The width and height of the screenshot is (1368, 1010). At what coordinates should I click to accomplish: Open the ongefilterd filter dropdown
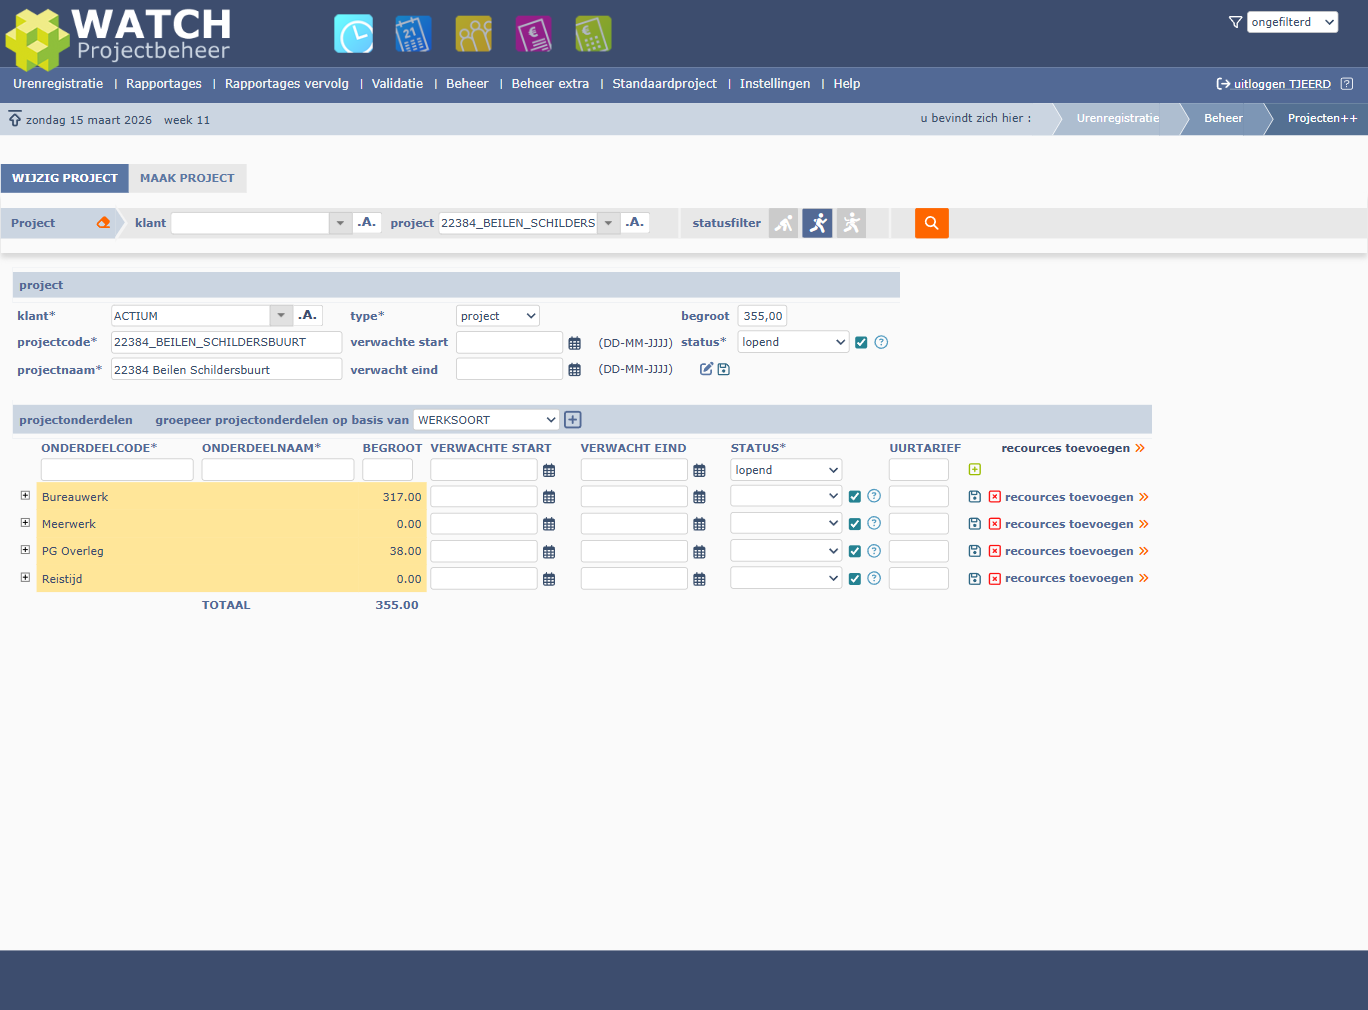(1292, 22)
